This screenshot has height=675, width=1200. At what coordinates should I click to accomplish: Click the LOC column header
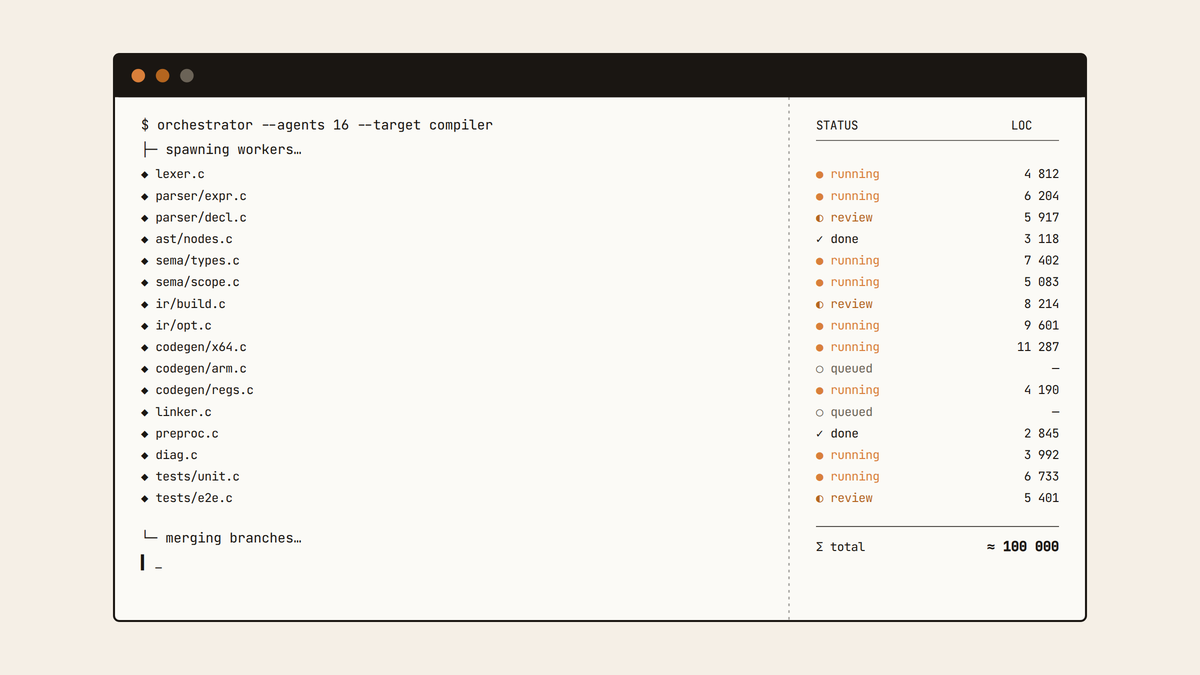[x=1021, y=126]
